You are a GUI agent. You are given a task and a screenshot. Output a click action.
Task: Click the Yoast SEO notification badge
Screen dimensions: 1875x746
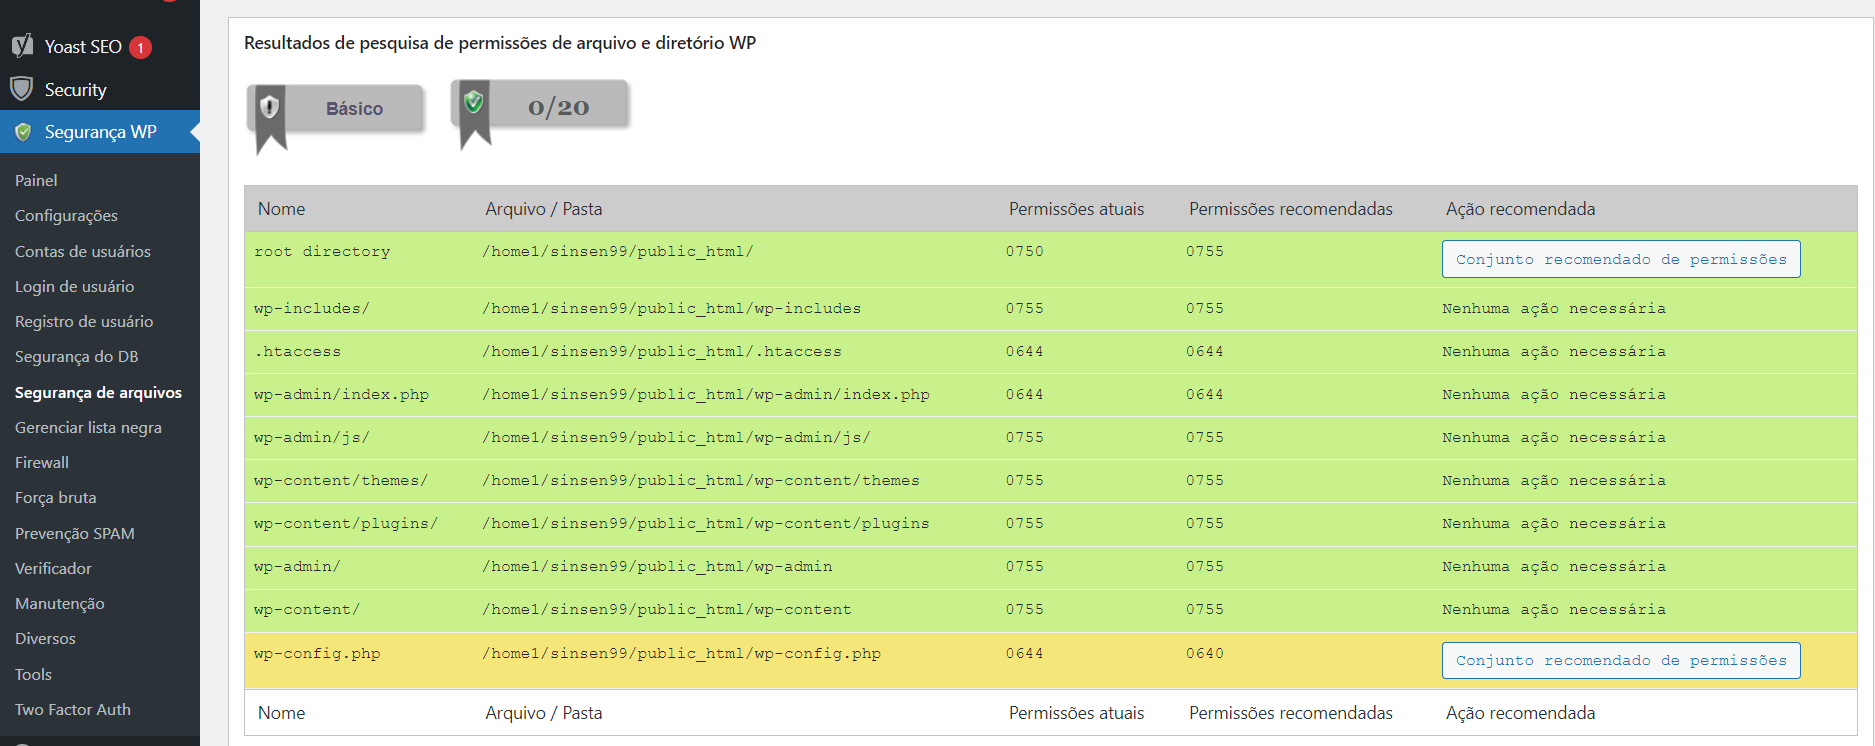coord(141,47)
